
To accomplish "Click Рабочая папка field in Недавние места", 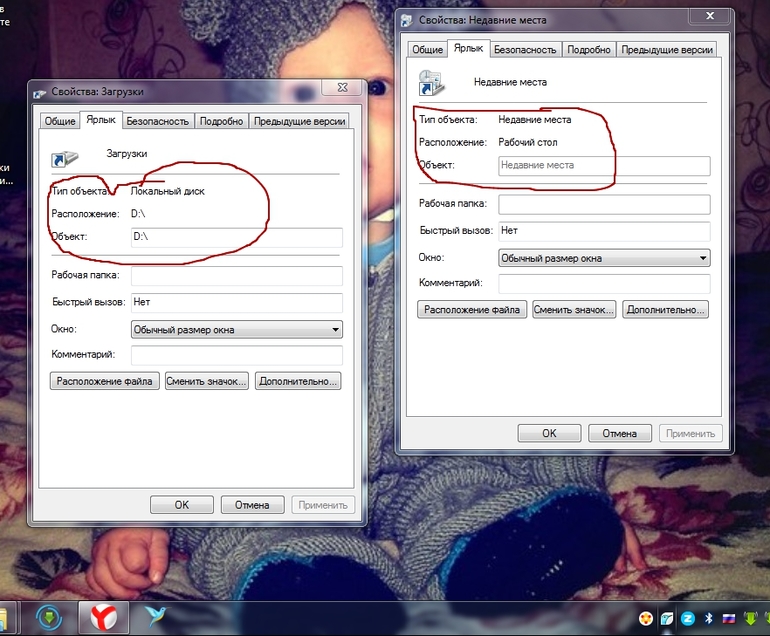I will click(x=604, y=204).
